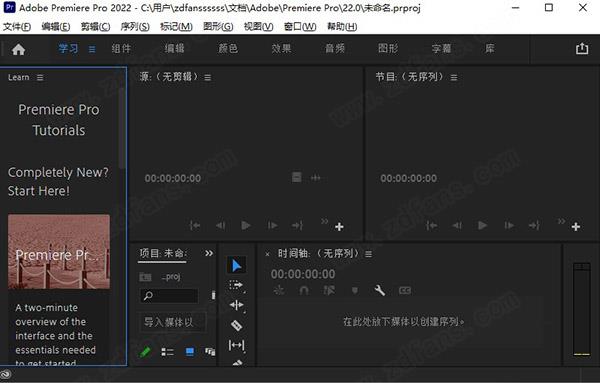Viewport: 600px width, 383px height.
Task: Step forward one frame in Source monitor
Action: [x=272, y=225]
